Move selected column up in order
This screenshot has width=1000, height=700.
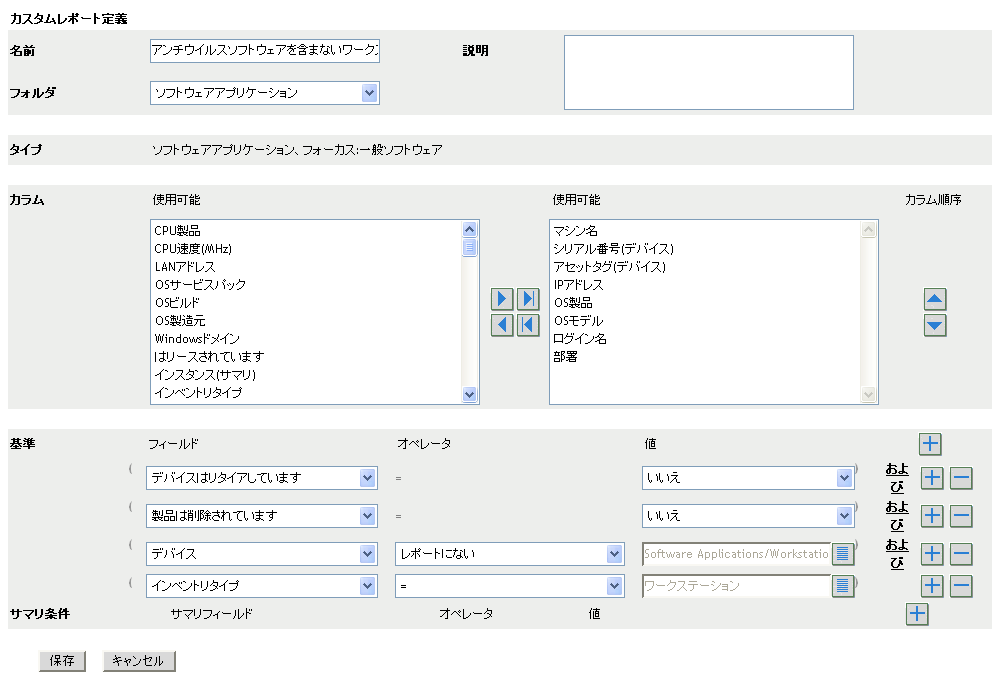coord(935,299)
